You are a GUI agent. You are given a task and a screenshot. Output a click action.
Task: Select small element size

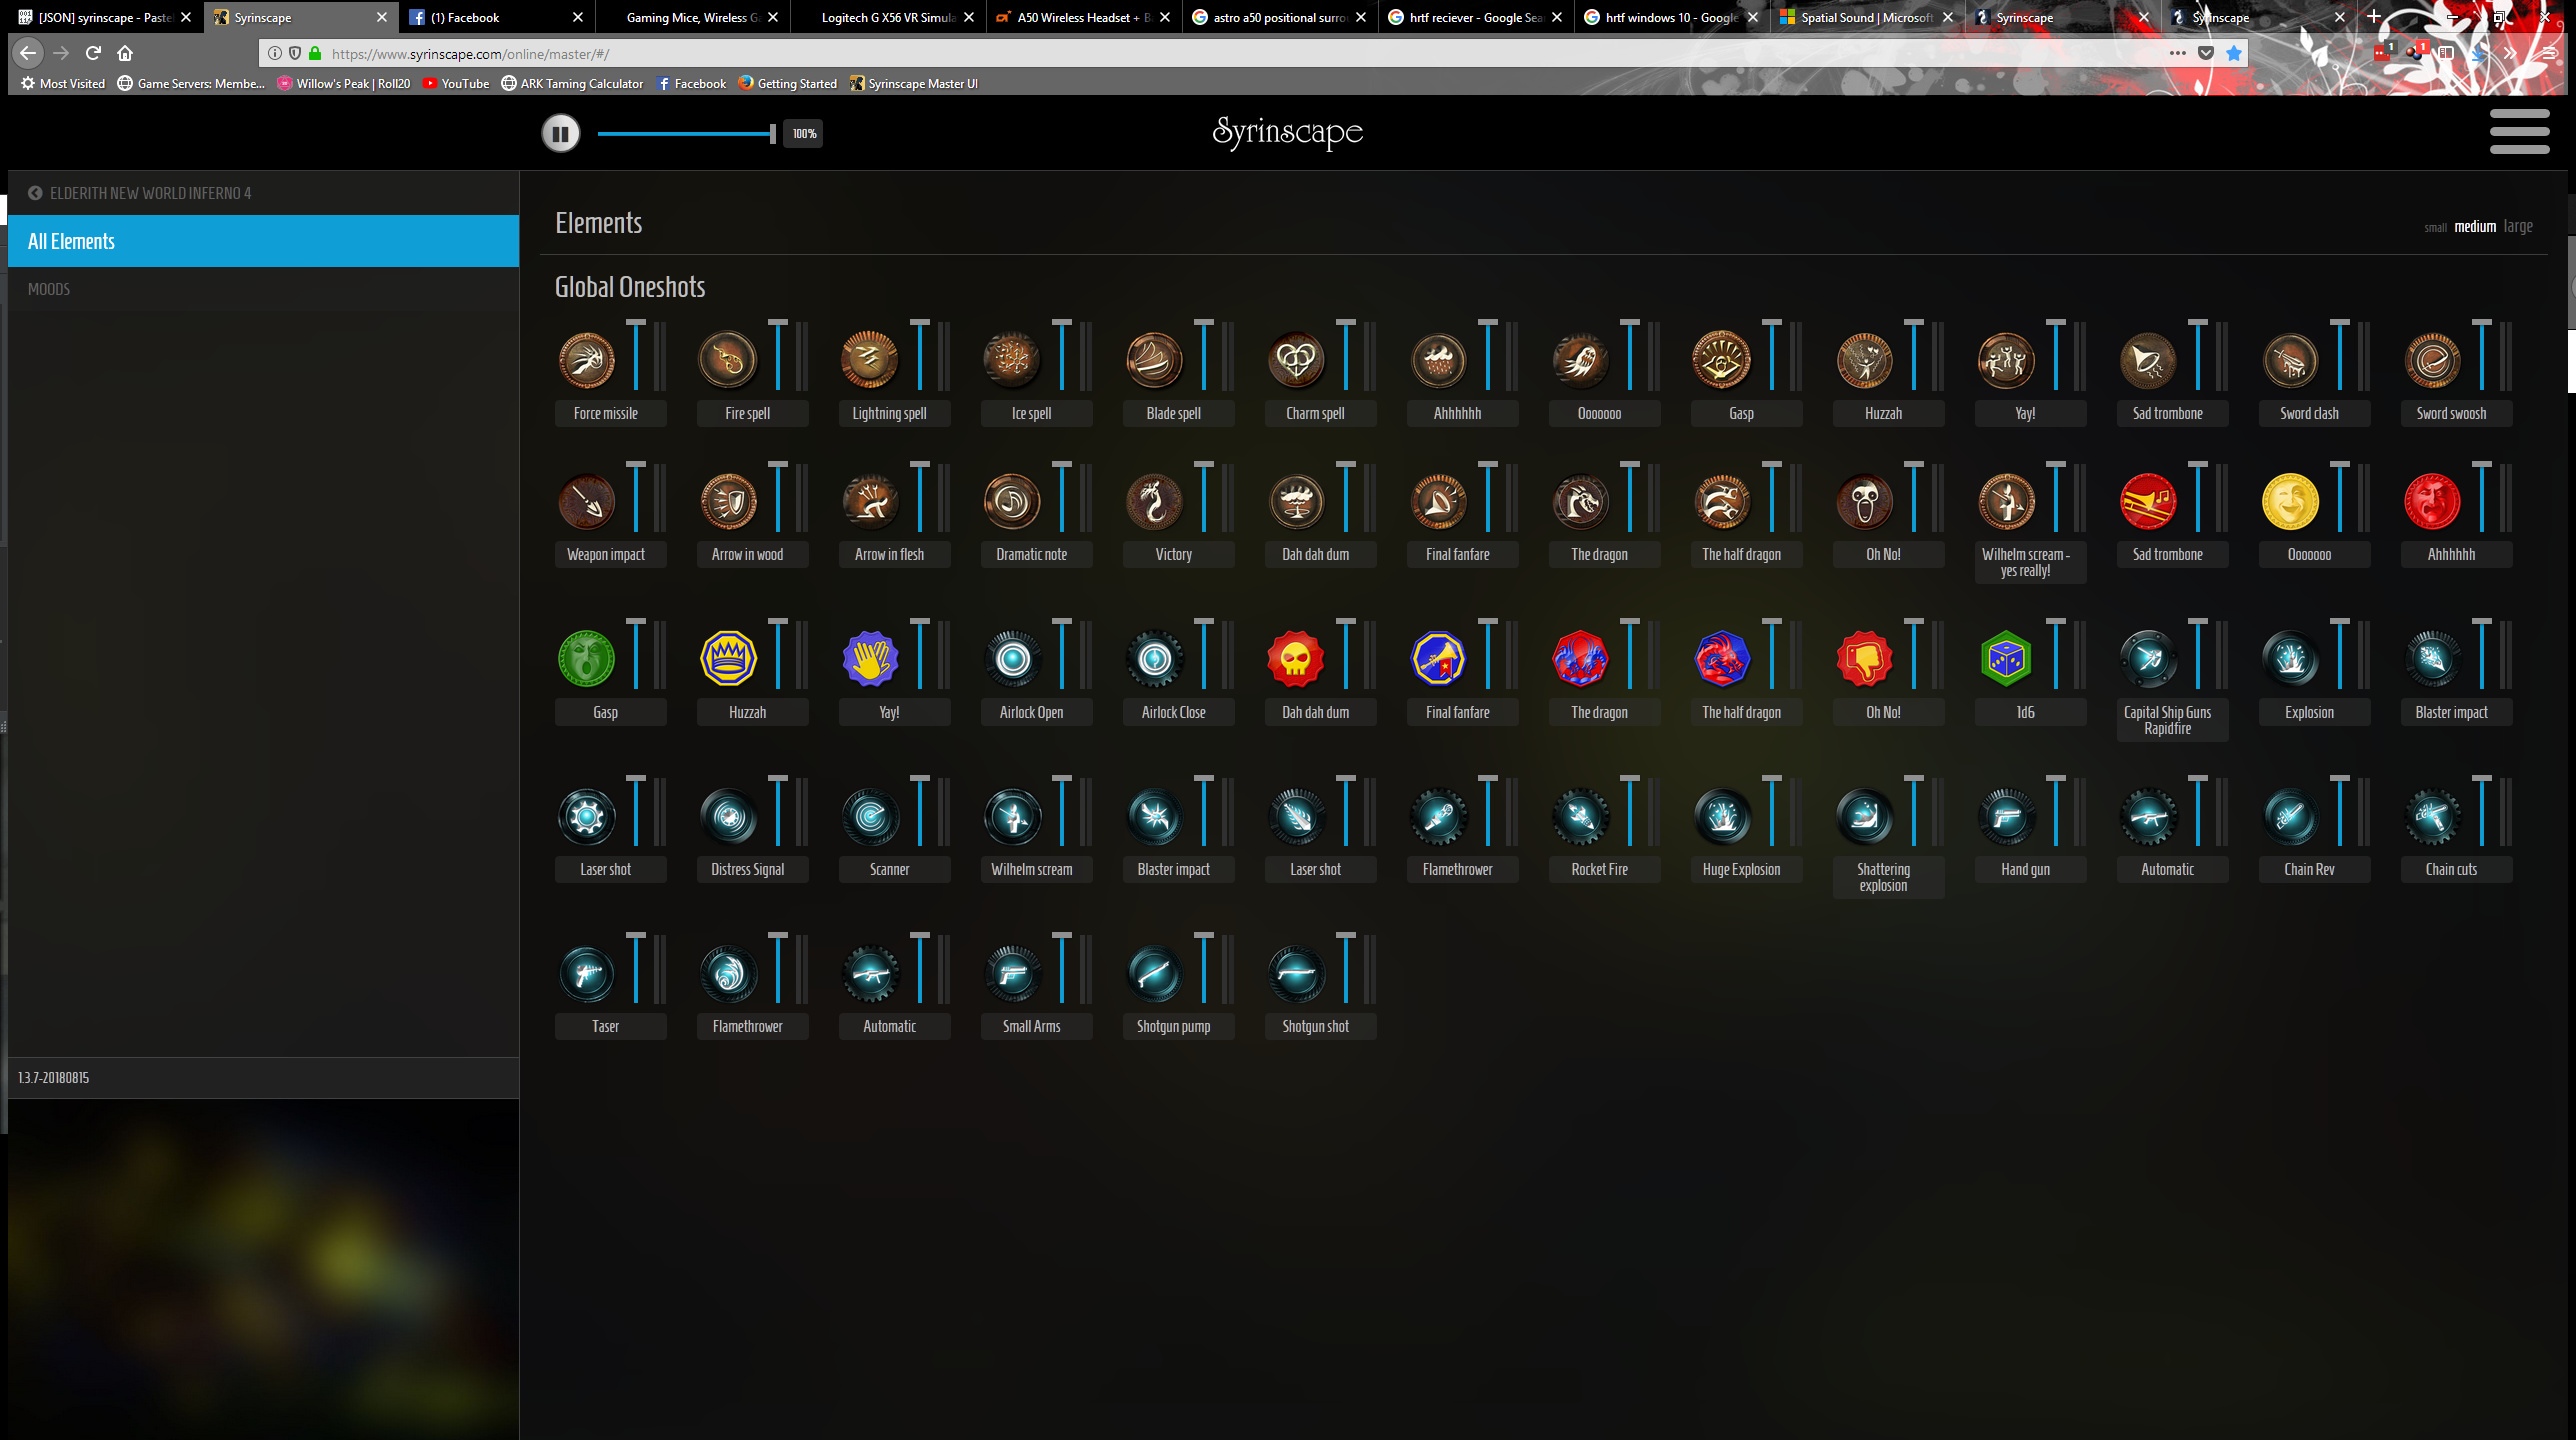2434,228
